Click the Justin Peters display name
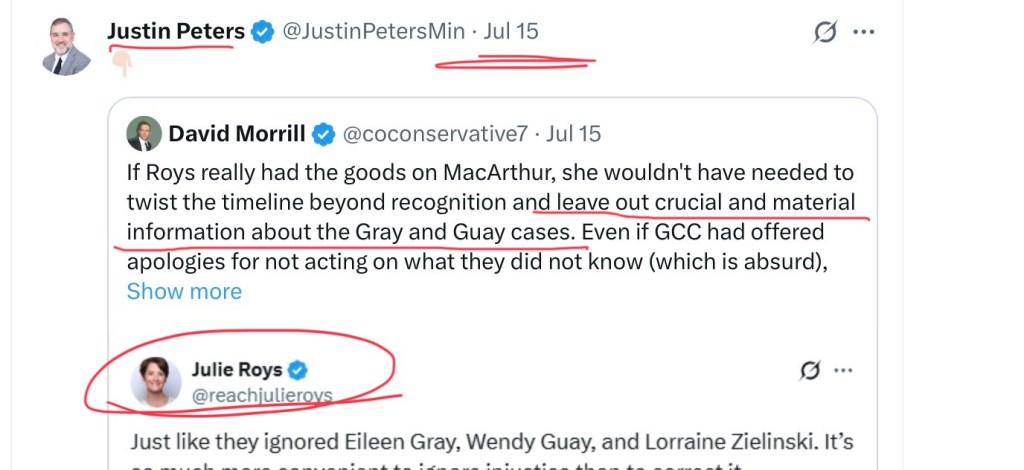This screenshot has width=1024, height=470. (x=176, y=32)
